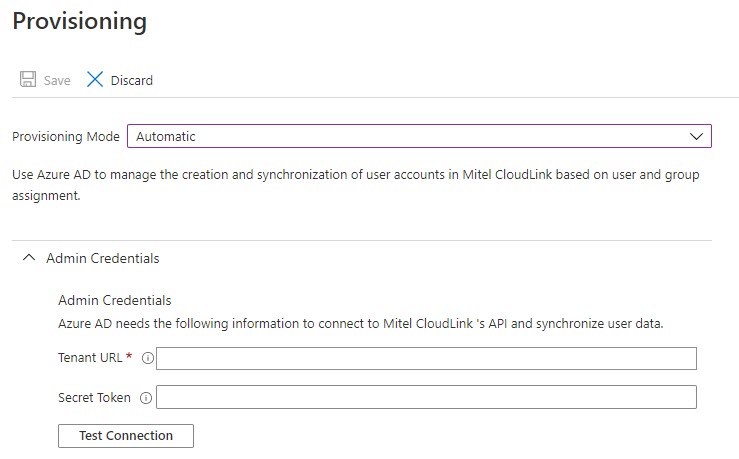Click the blue Discard X icon
The image size is (739, 459).
pos(95,79)
